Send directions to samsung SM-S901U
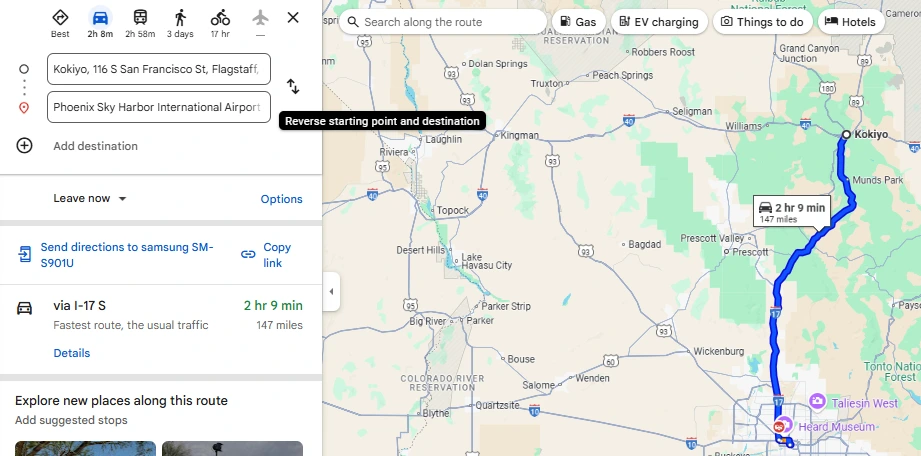Screen dimensions: 921x456 click(x=127, y=255)
